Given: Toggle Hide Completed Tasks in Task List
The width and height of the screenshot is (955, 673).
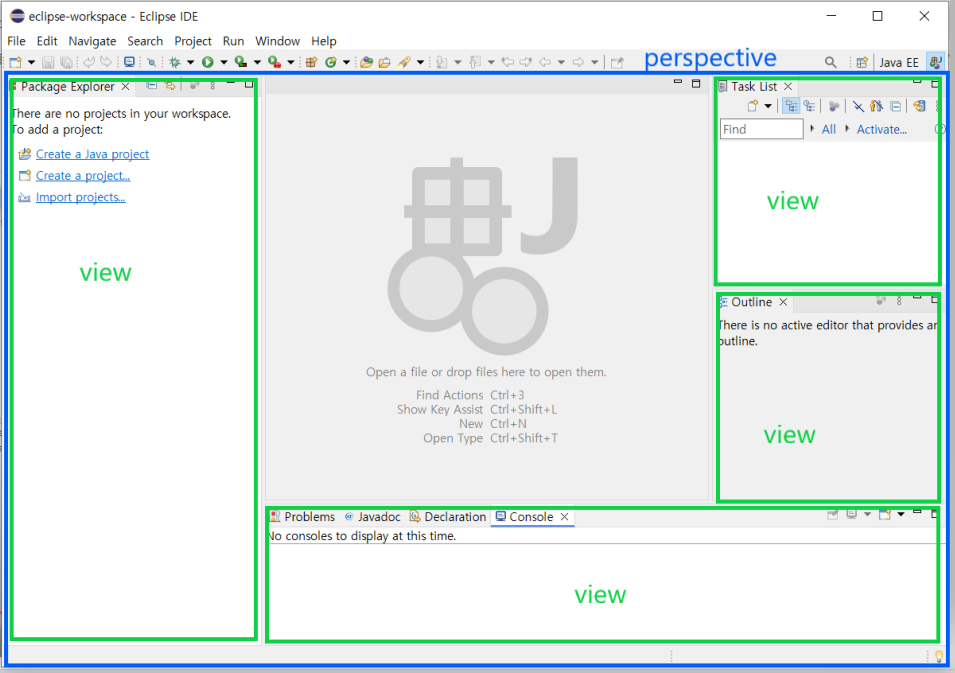Looking at the screenshot, I should (858, 106).
